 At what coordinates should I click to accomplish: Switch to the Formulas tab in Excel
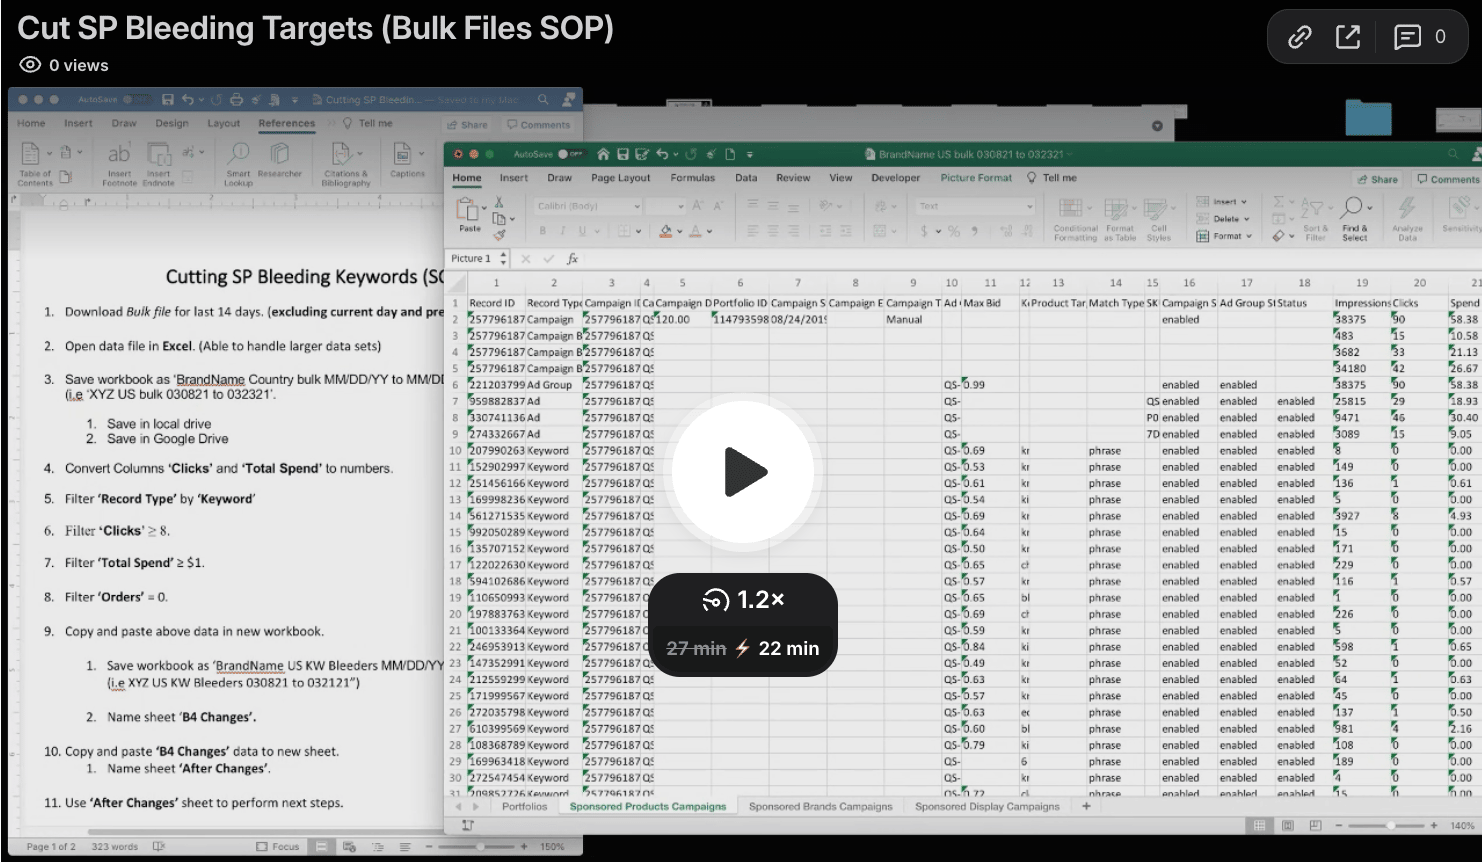coord(692,178)
